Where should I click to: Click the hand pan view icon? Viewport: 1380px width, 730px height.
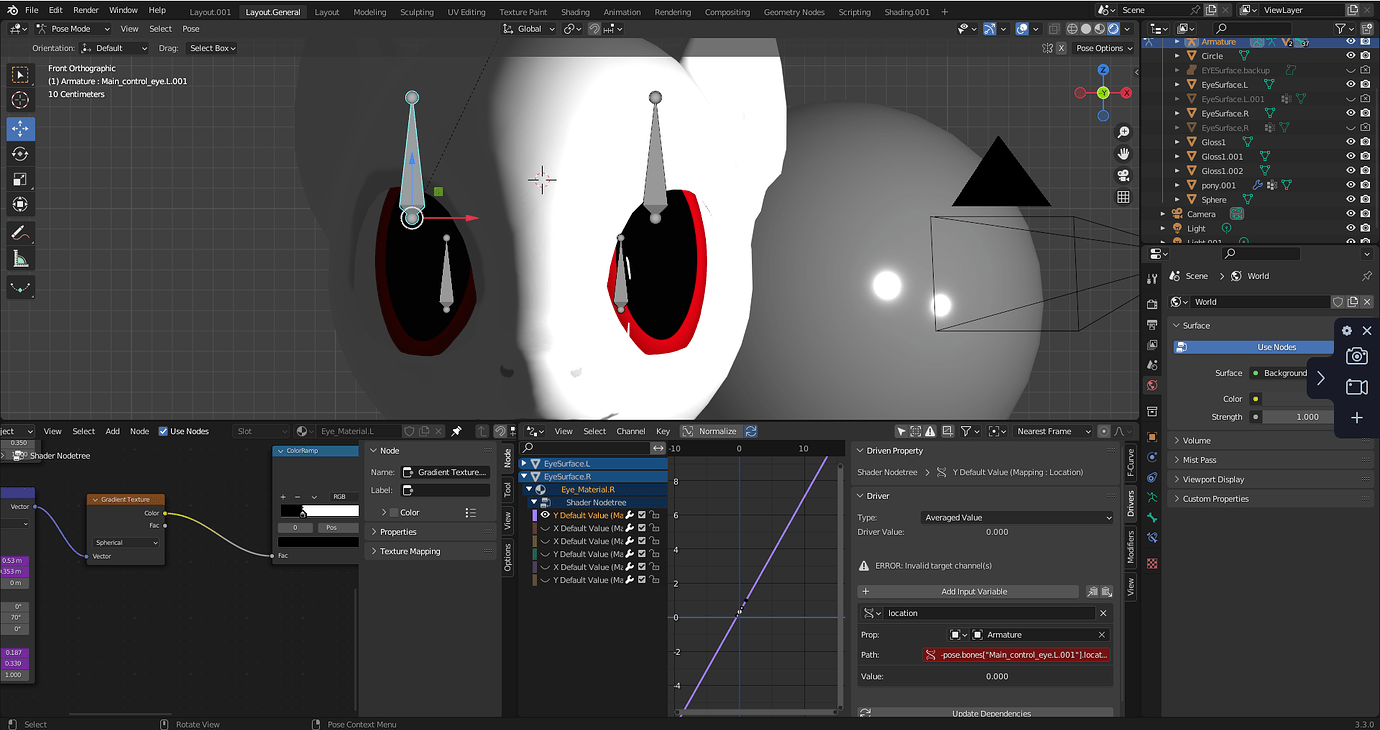coord(1124,154)
